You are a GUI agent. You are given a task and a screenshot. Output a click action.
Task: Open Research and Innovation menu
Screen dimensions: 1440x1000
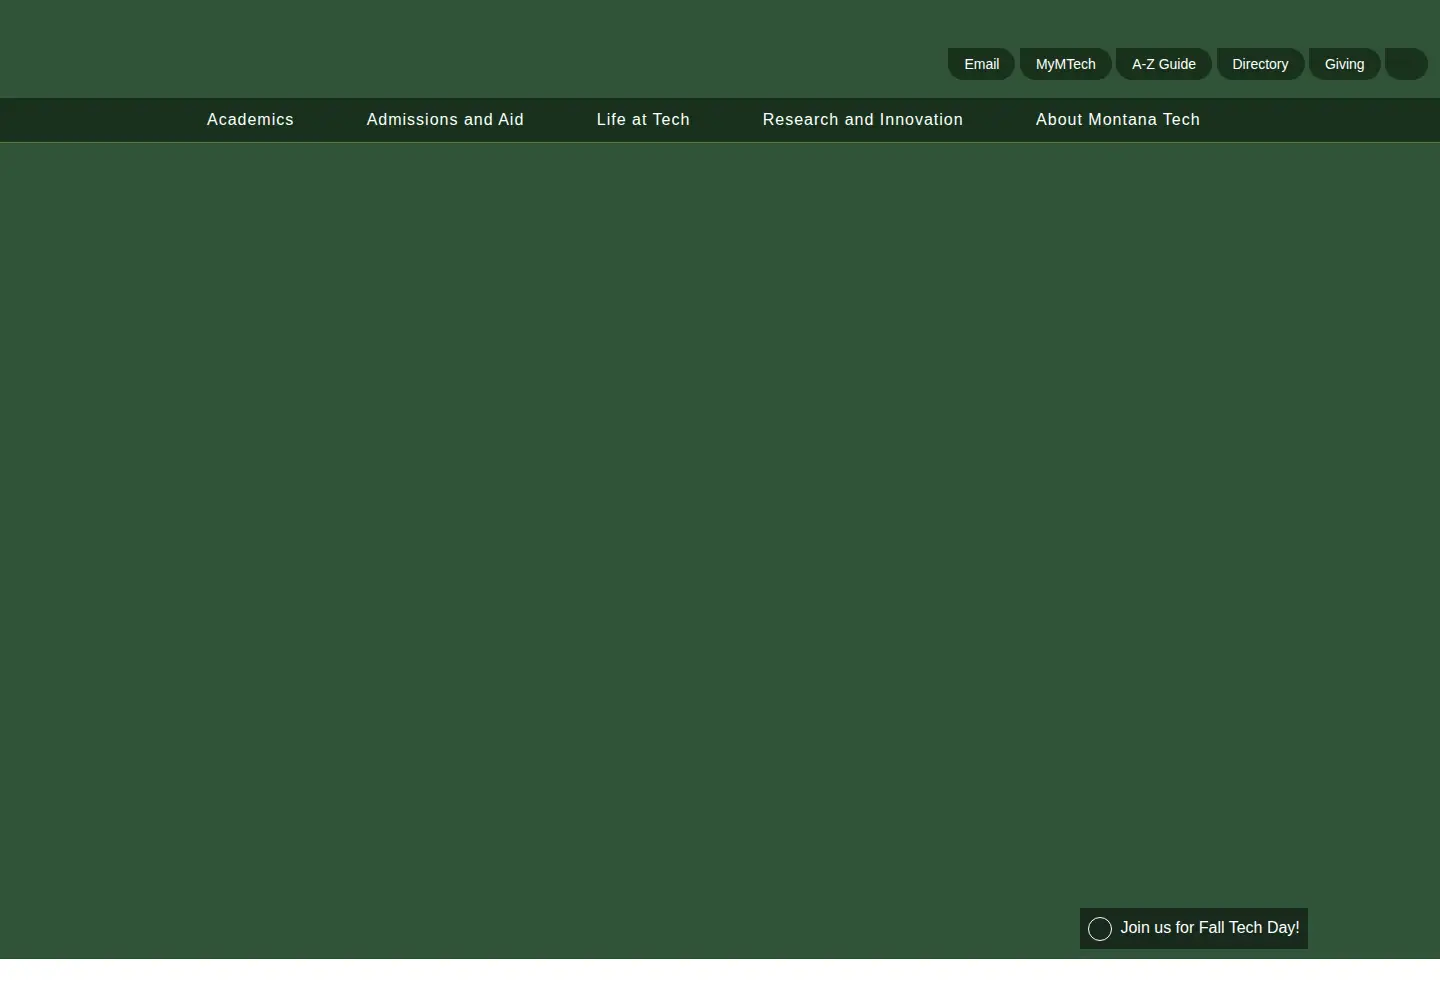pos(862,120)
